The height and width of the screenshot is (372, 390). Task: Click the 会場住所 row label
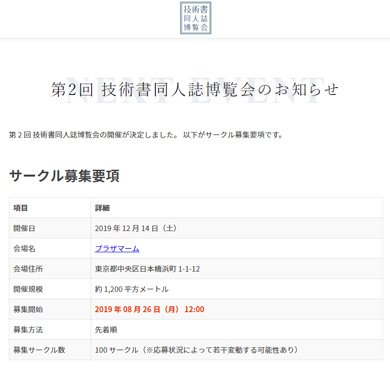28,269
